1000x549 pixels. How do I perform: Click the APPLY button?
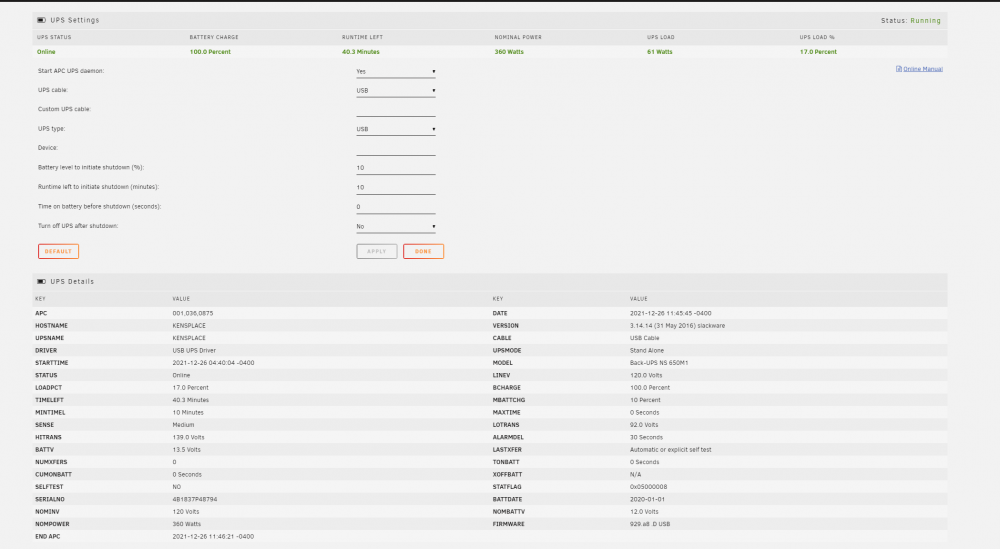376,251
